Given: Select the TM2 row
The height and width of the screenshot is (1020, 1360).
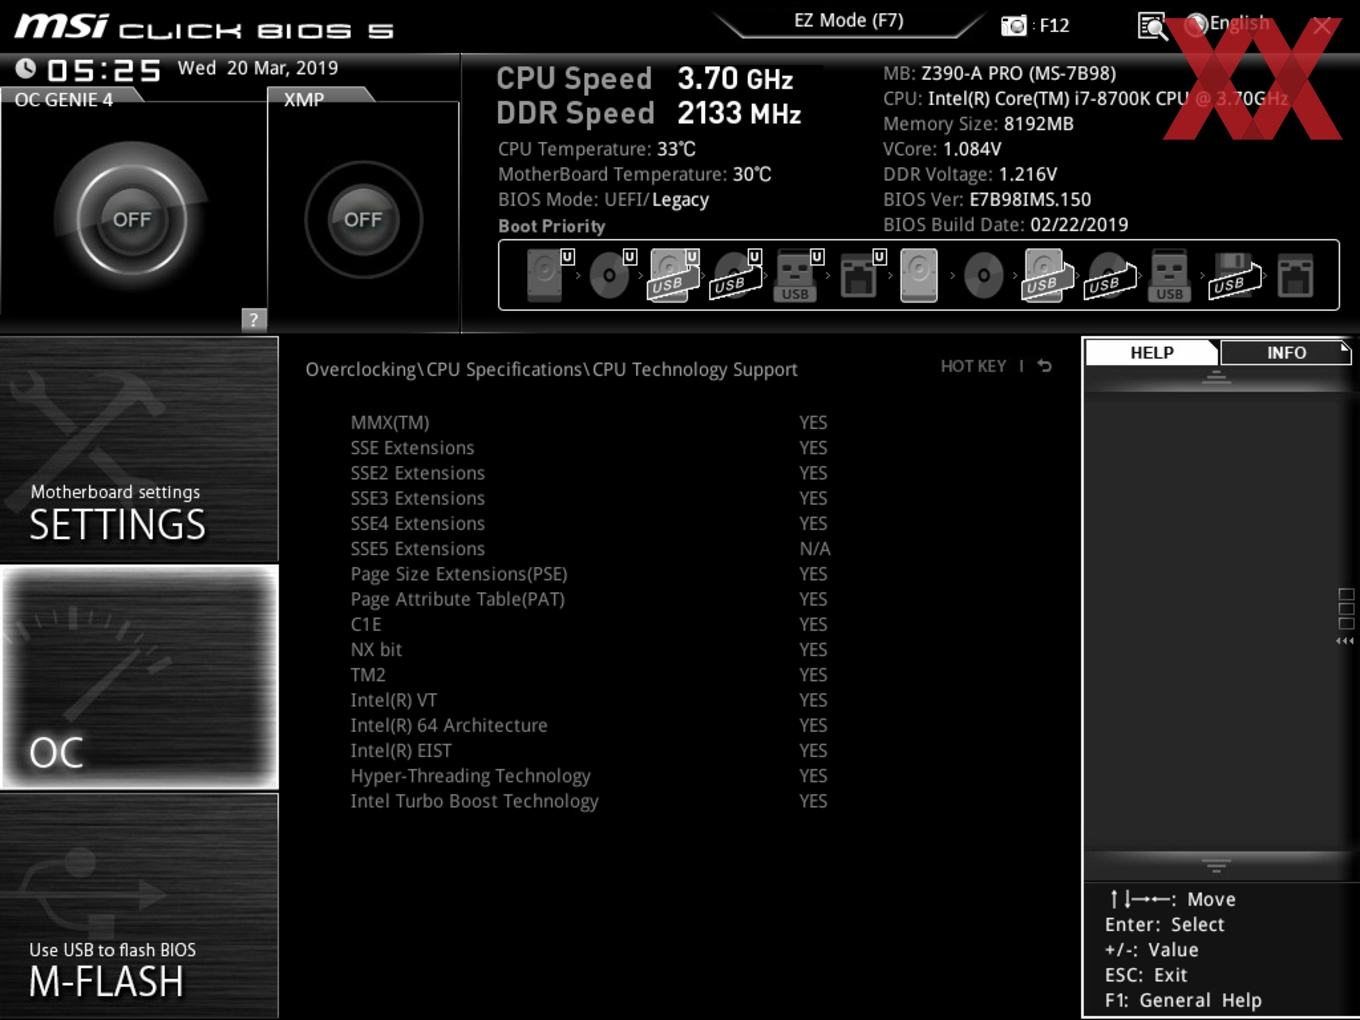Looking at the screenshot, I should (x=590, y=675).
